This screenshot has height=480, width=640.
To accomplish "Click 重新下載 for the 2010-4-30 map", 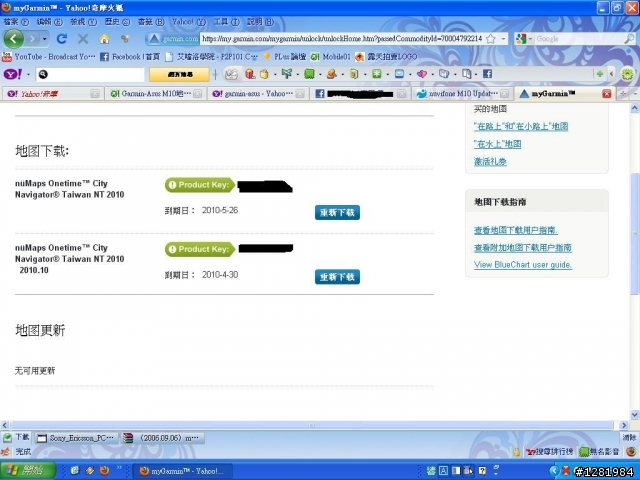I will pyautogui.click(x=337, y=277).
